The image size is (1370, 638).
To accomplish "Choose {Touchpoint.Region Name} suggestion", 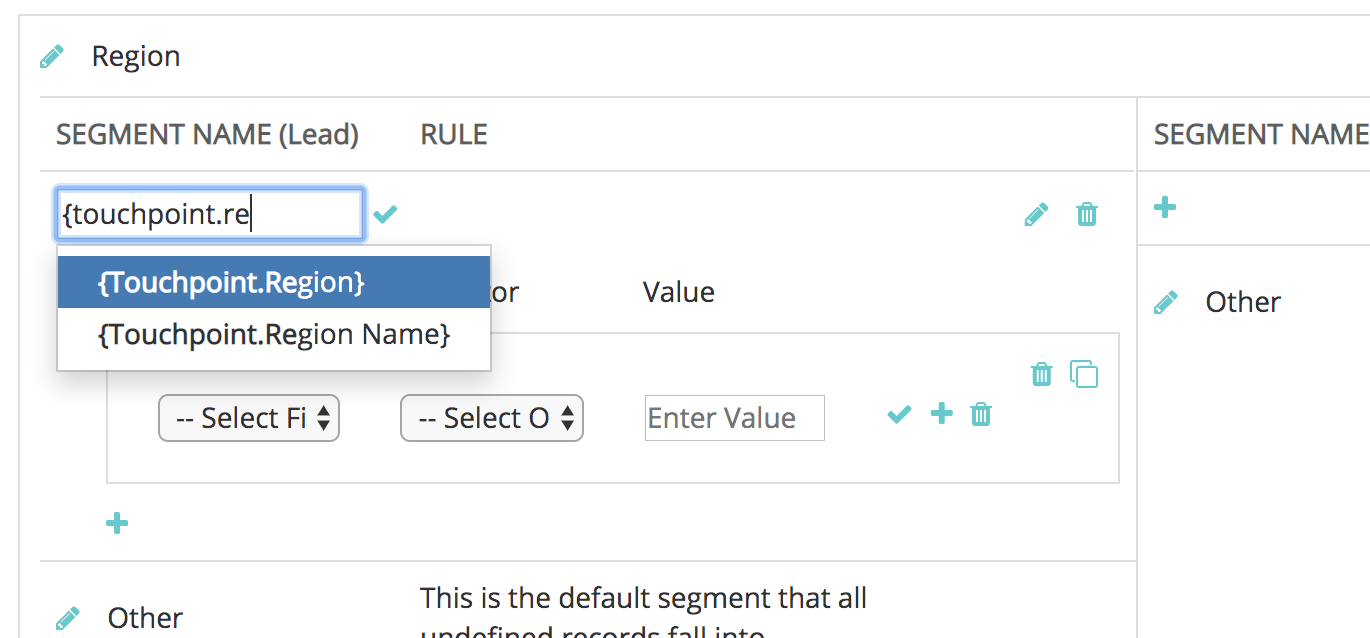I will [x=273, y=334].
